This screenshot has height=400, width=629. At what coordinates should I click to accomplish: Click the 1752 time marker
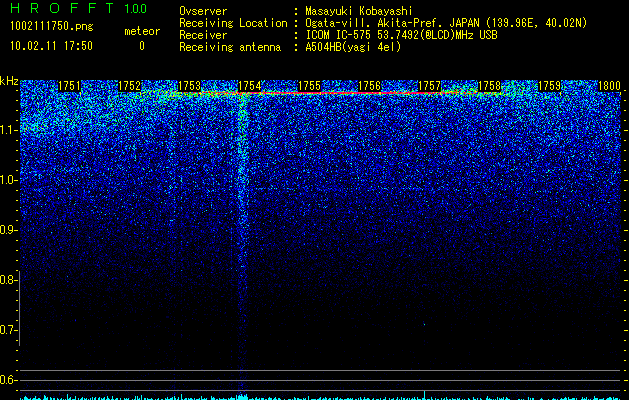tap(130, 86)
